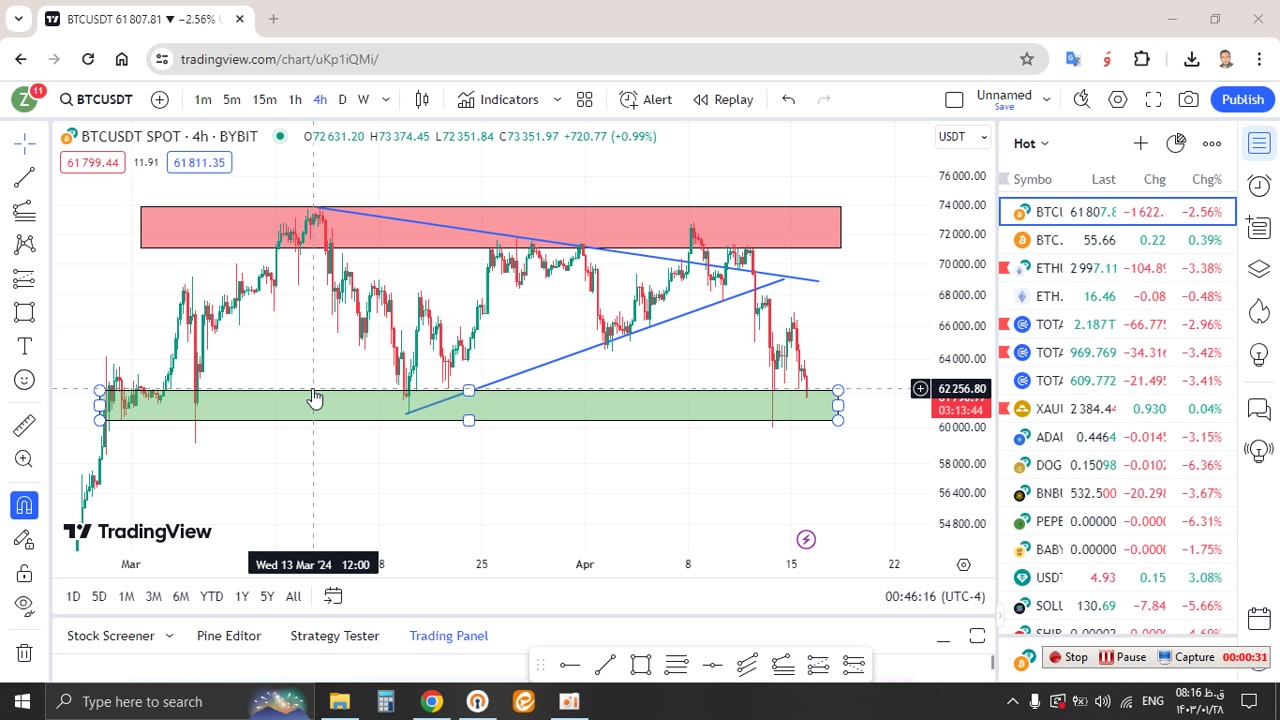Select the ETHUSDT row priced 2997.11
This screenshot has height=720, width=1280.
[x=1118, y=268]
